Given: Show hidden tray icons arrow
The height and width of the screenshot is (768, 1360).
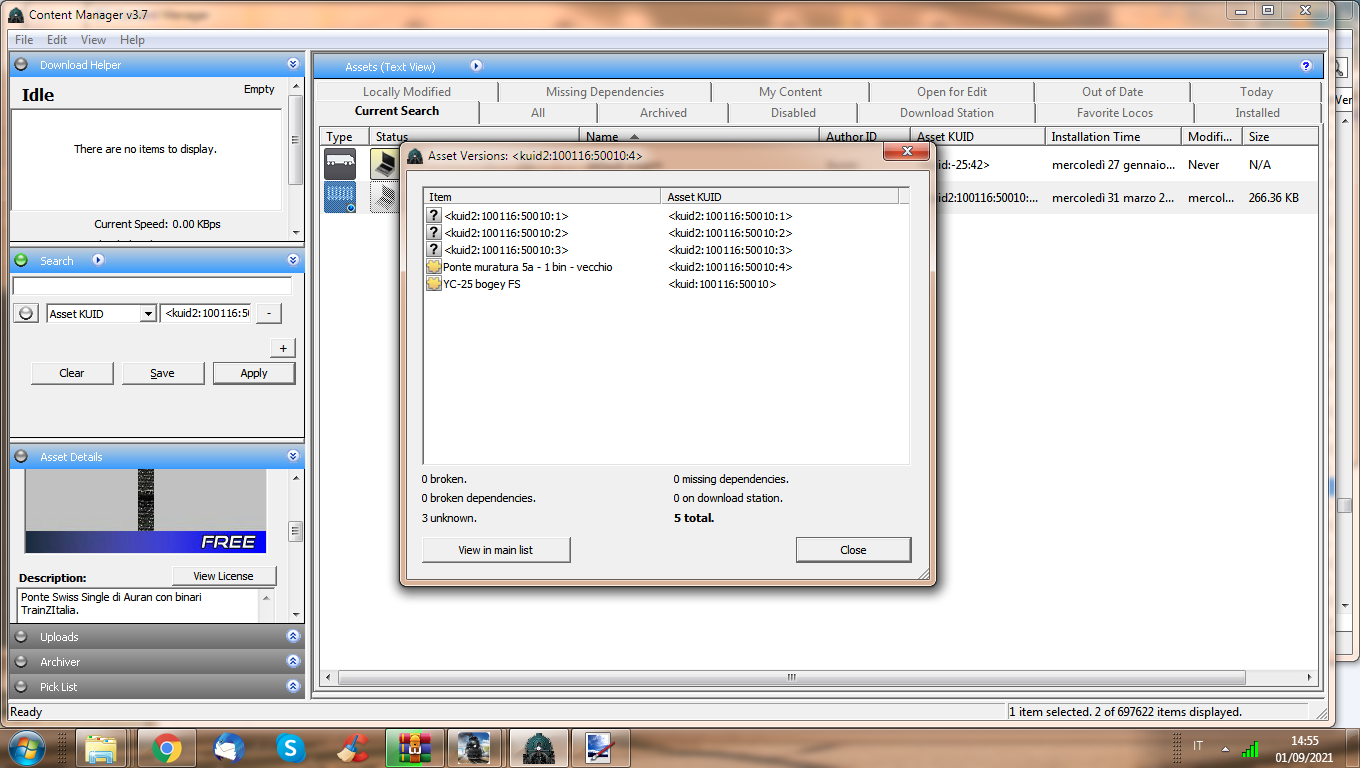Looking at the screenshot, I should click(x=1225, y=749).
